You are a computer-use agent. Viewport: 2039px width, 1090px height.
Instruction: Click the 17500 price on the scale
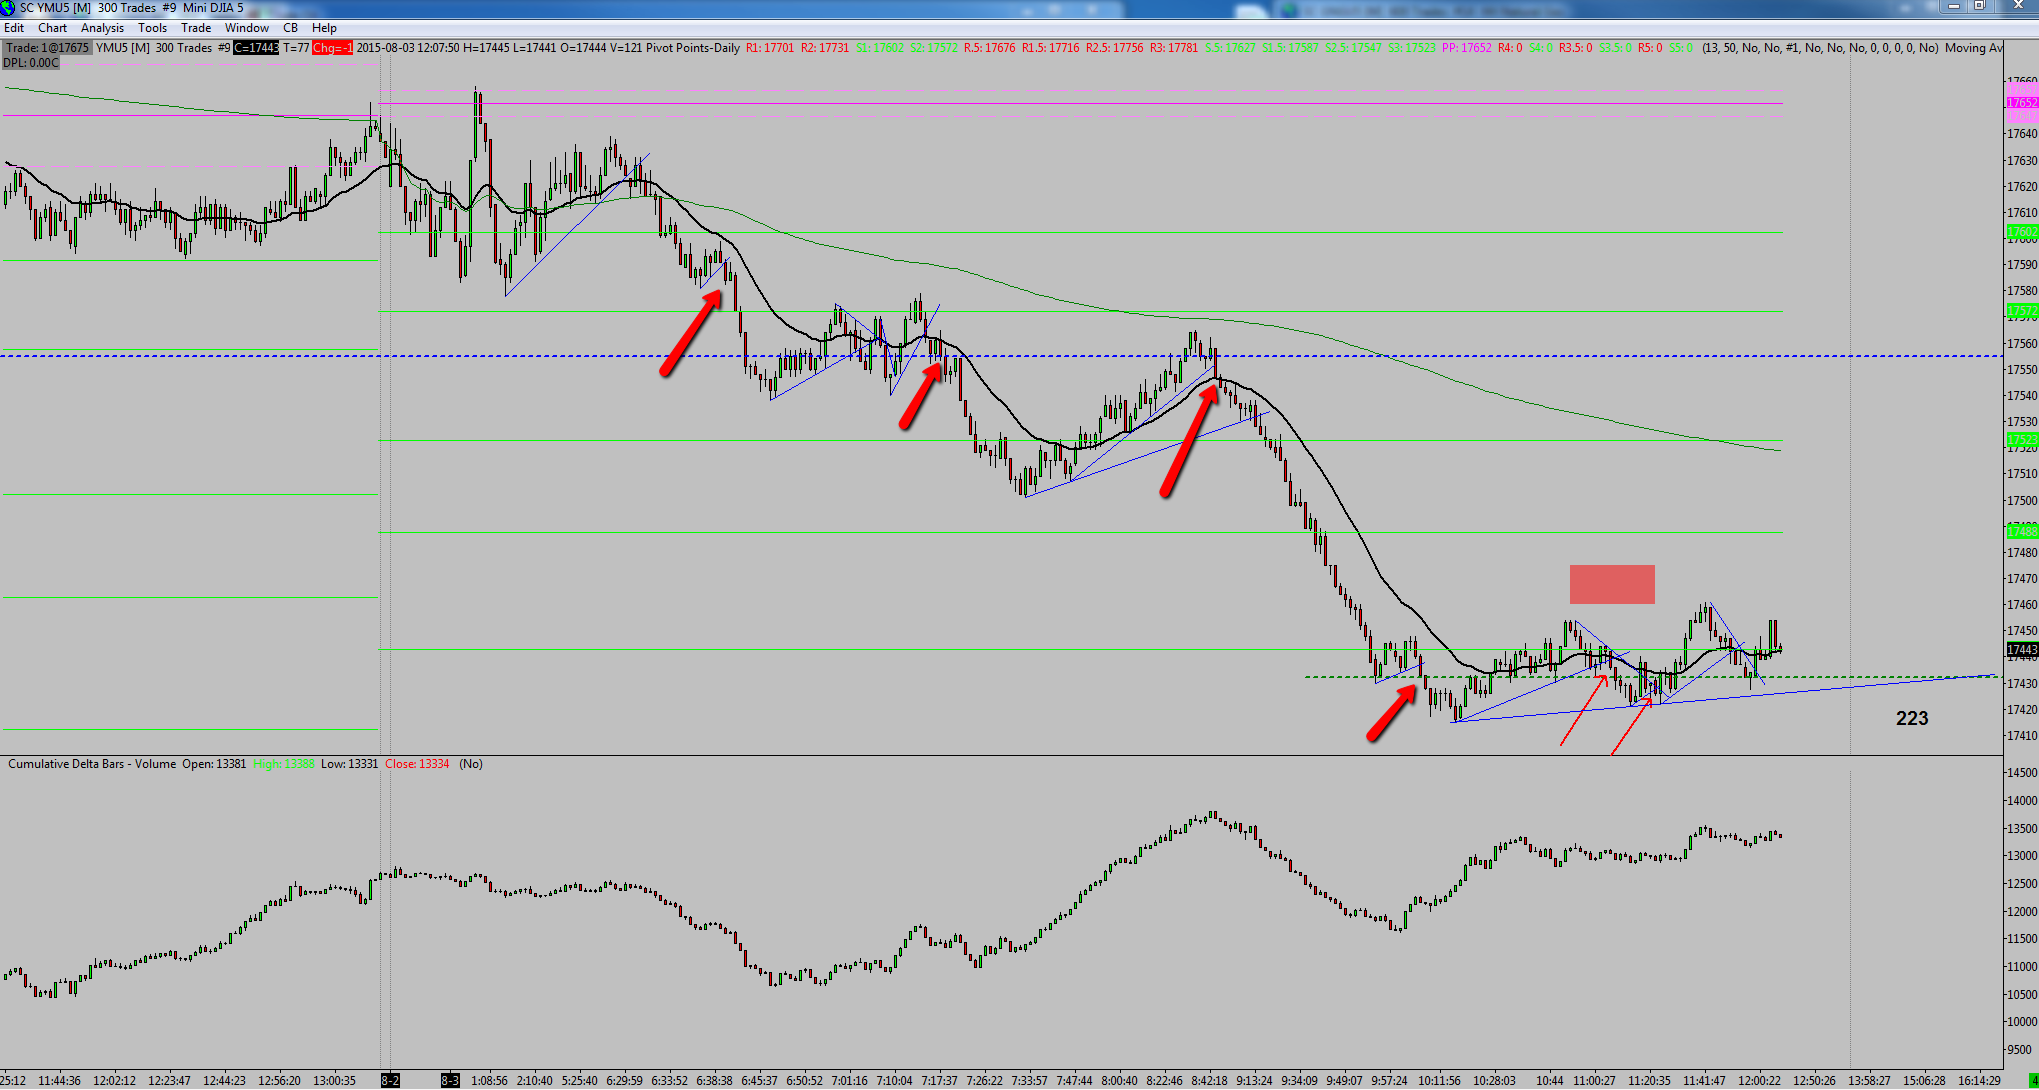2022,501
